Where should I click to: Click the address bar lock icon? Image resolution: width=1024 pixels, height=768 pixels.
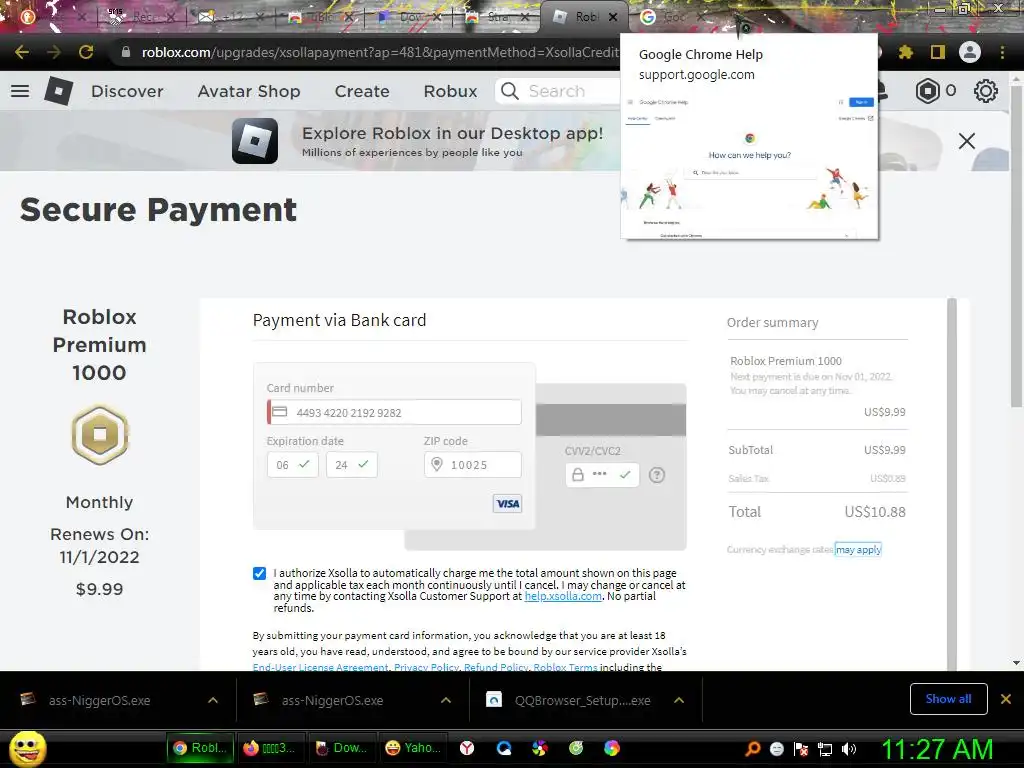point(125,52)
